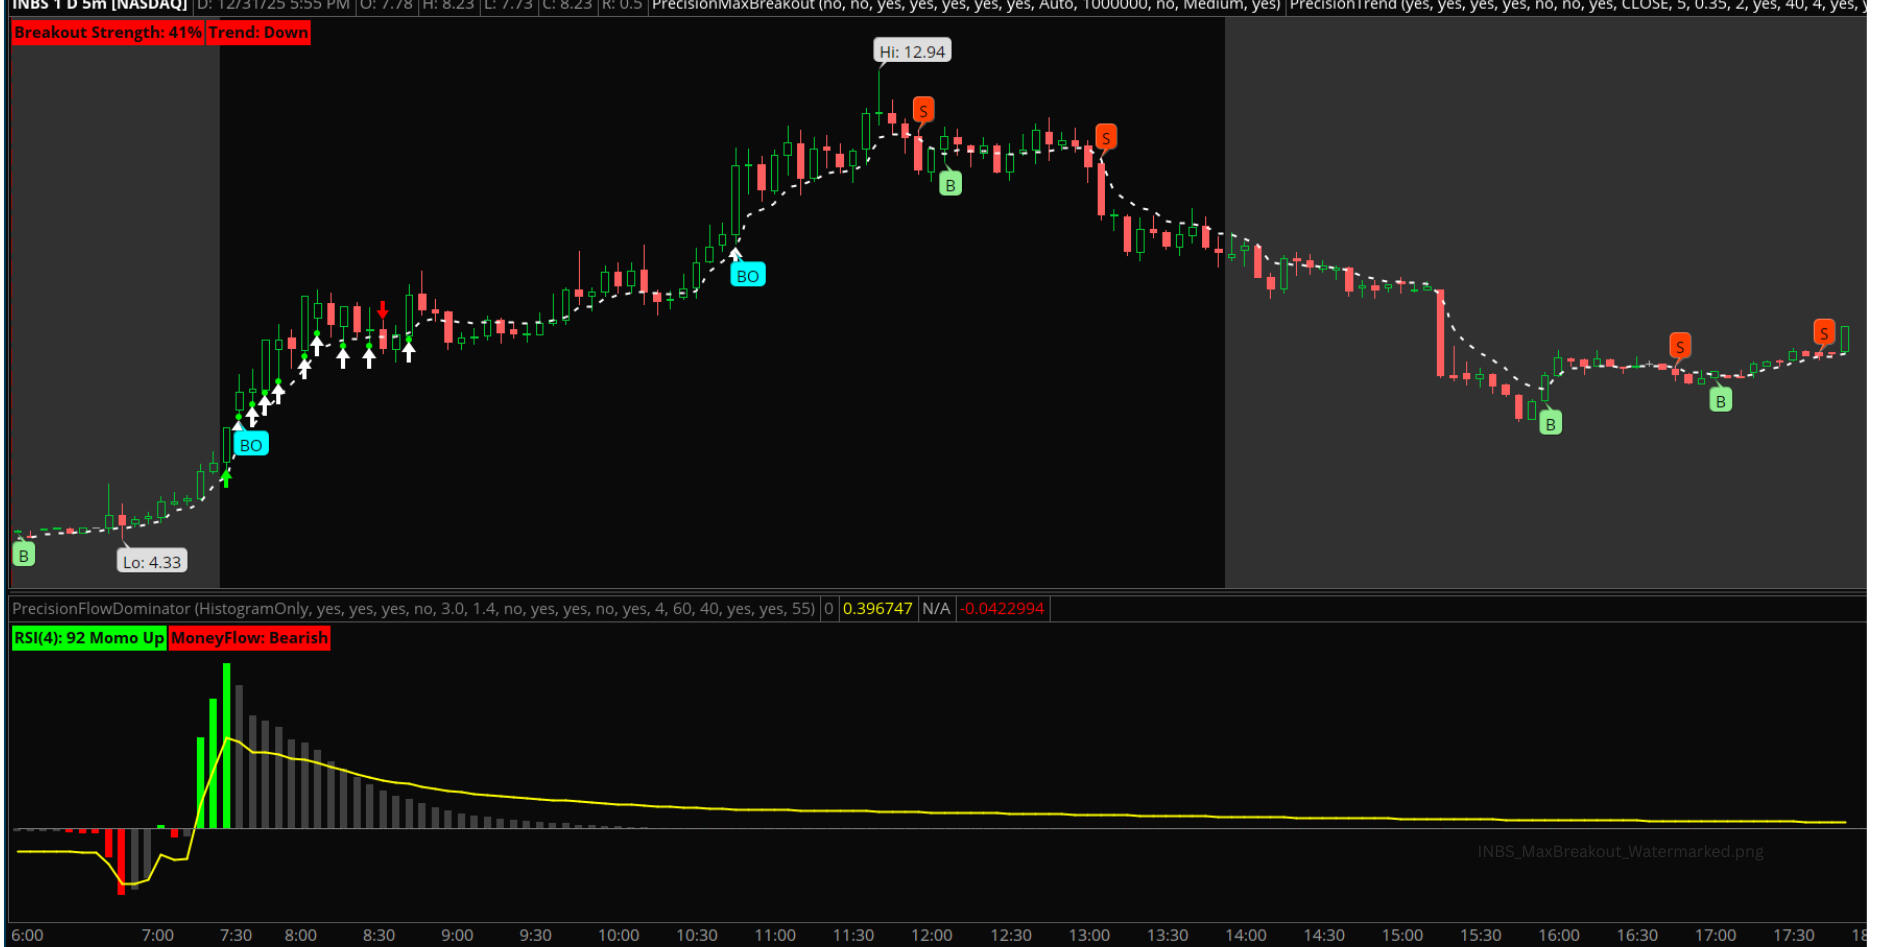The width and height of the screenshot is (1886, 947).
Task: Click the green B marker beside the Lo label
Action: click(x=24, y=555)
